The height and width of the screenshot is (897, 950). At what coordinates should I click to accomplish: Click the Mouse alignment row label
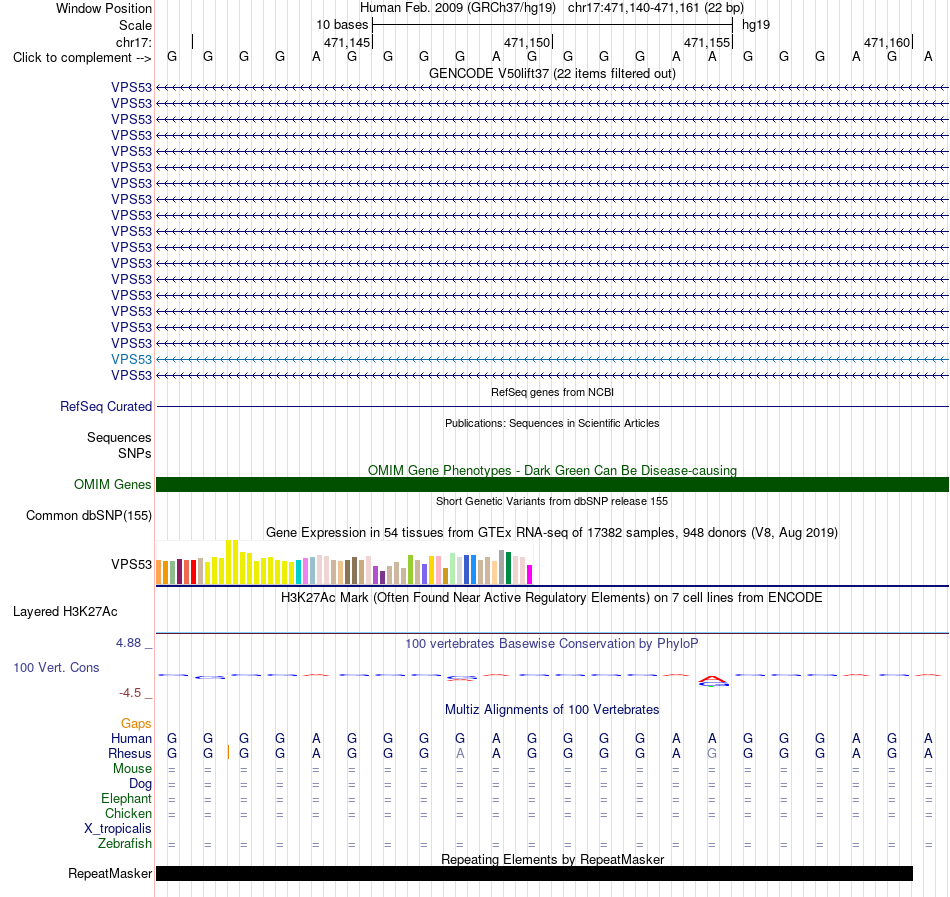click(132, 768)
